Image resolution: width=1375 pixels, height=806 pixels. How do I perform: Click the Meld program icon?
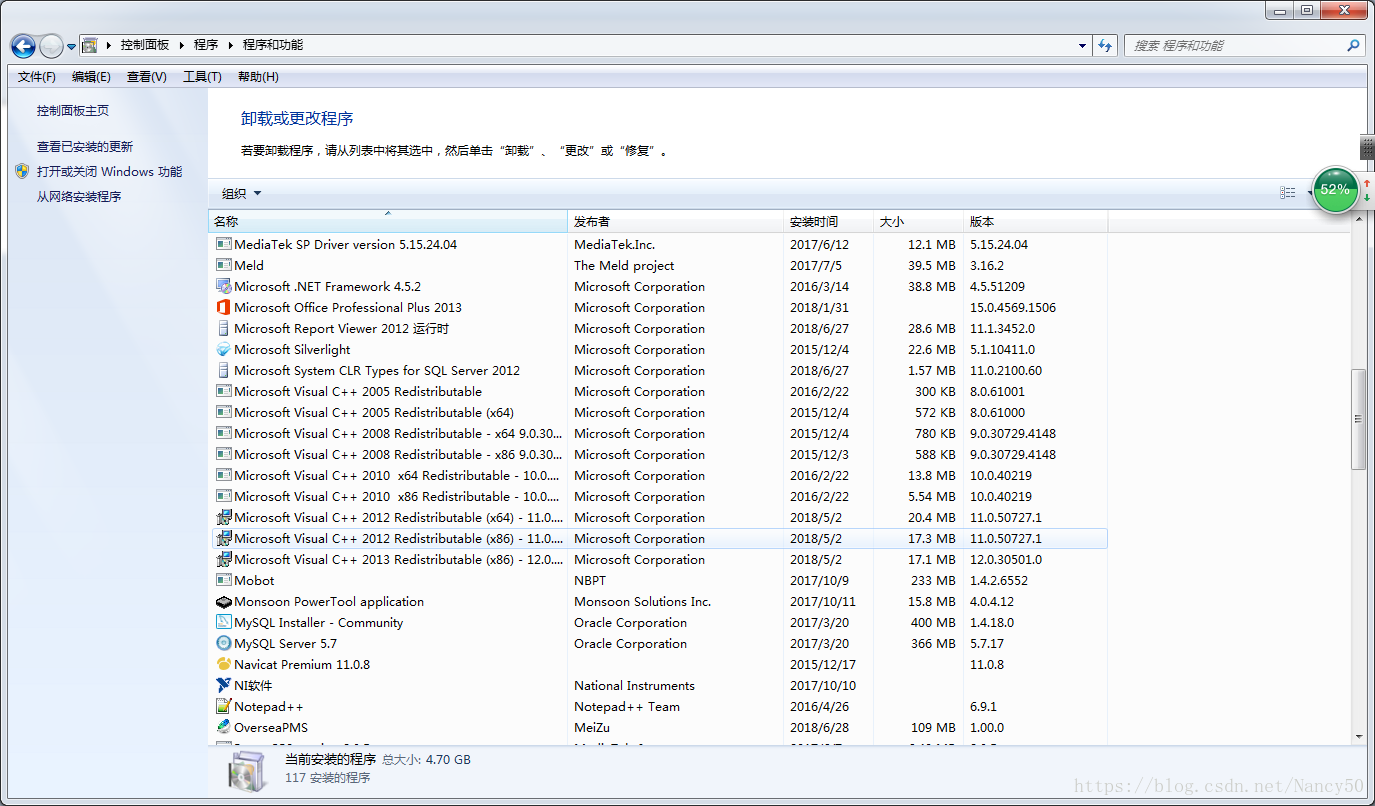tap(224, 265)
